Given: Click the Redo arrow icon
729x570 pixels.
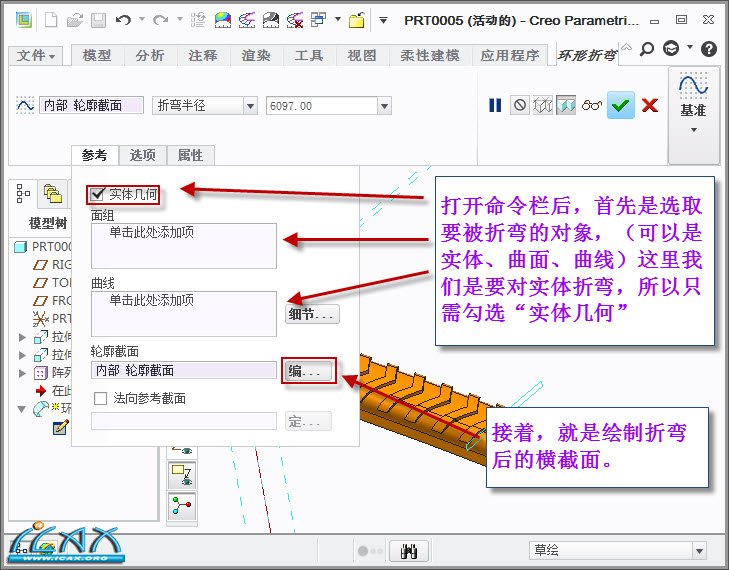Looking at the screenshot, I should [x=160, y=20].
